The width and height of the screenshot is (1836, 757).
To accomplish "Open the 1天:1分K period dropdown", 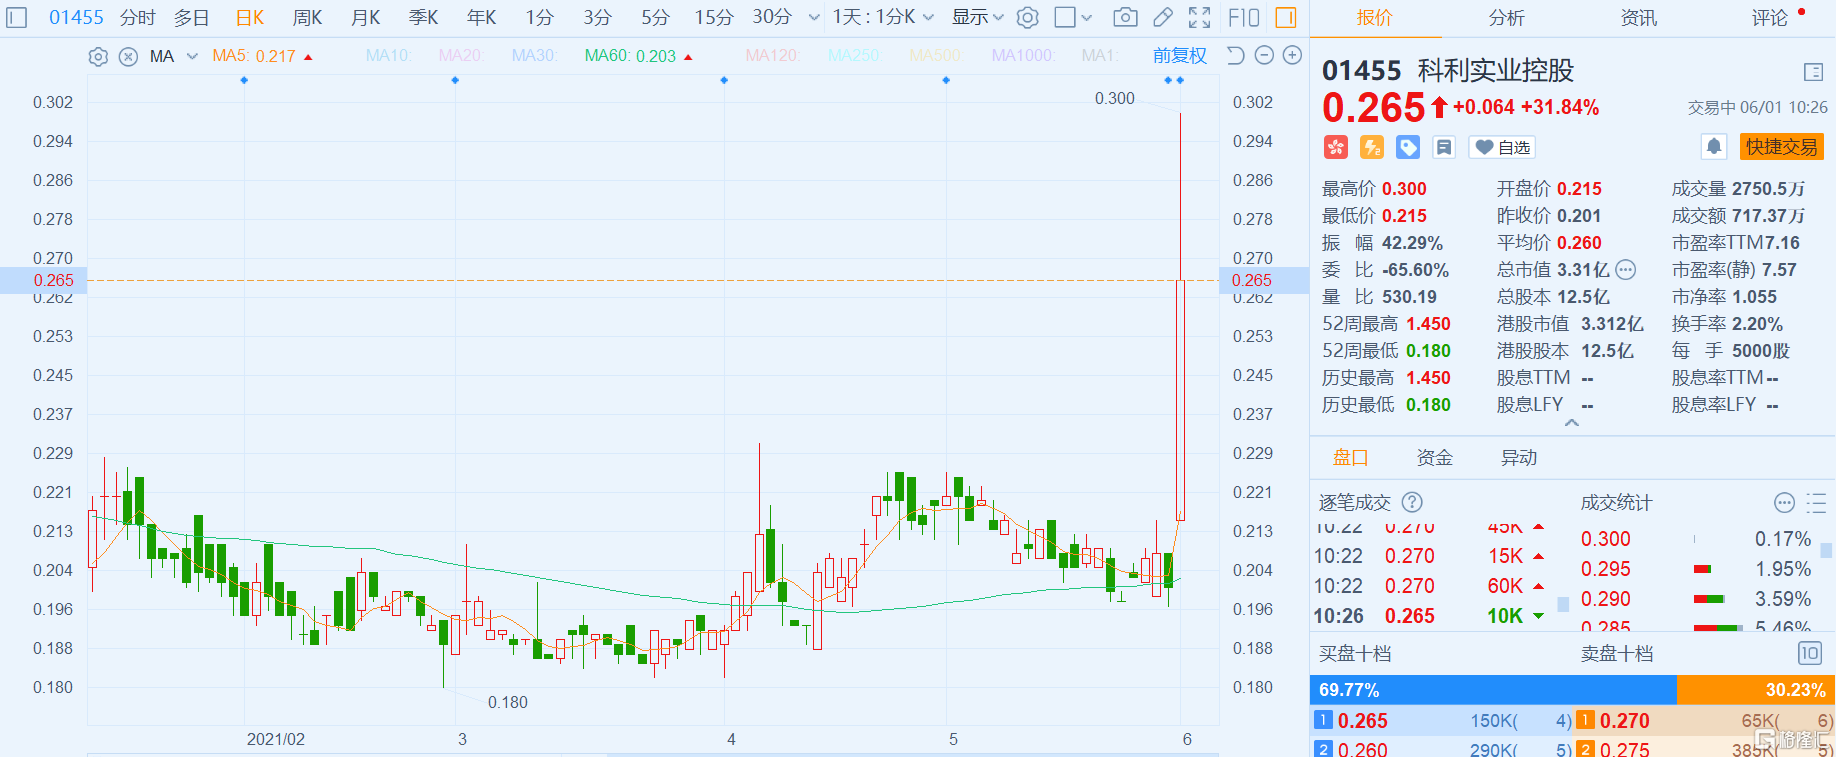I will 883,17.
